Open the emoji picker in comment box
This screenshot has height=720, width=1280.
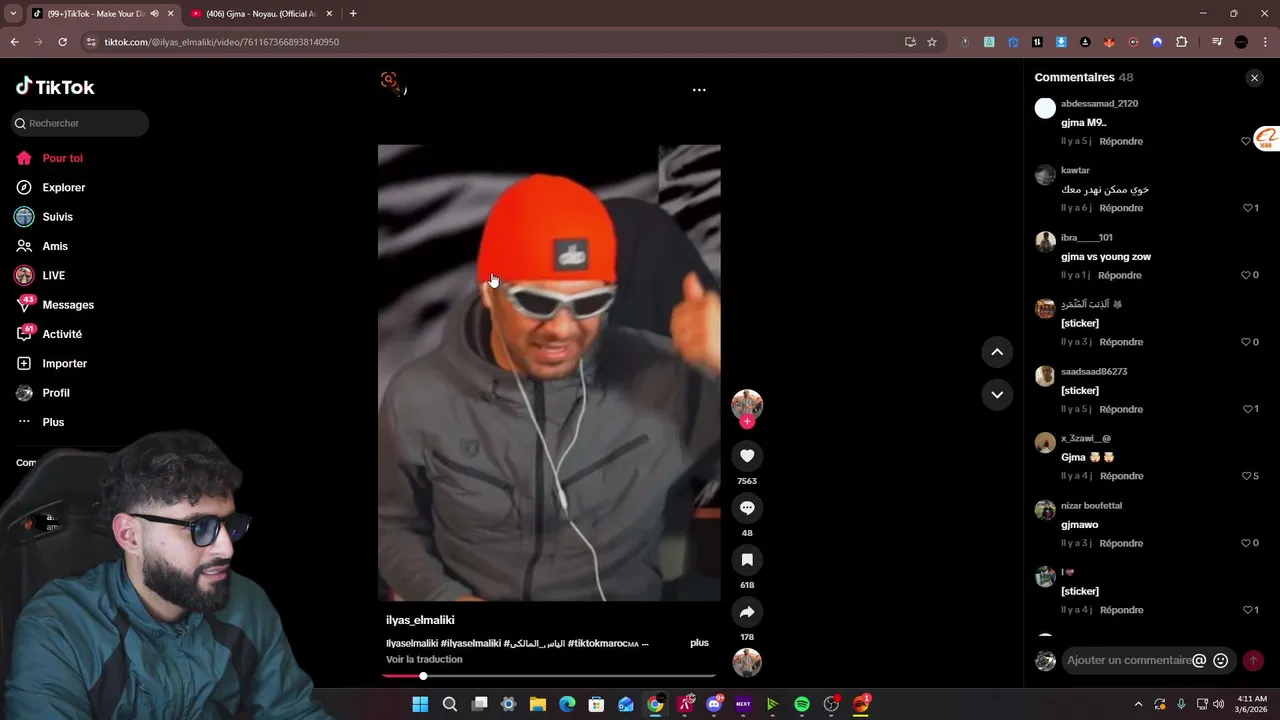click(x=1220, y=660)
